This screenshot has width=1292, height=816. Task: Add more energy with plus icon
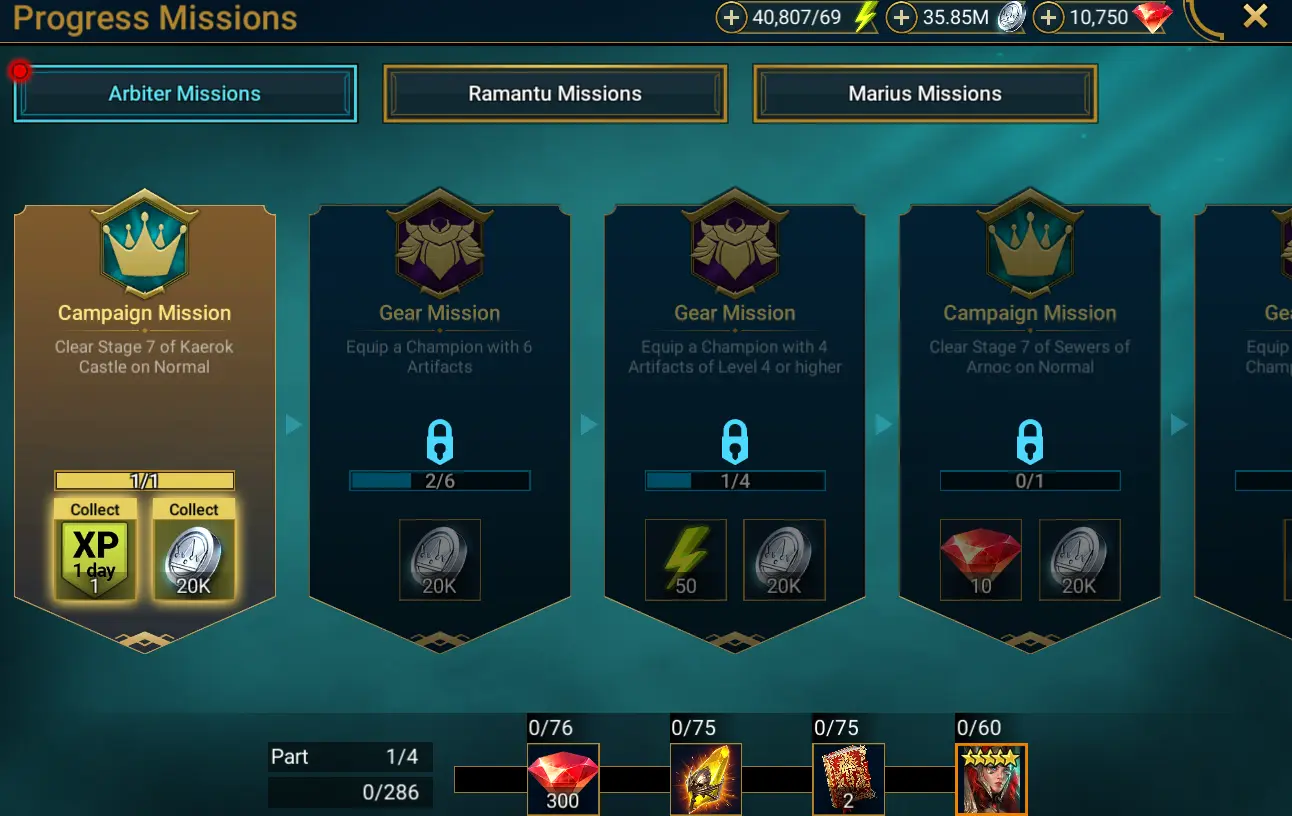click(732, 18)
